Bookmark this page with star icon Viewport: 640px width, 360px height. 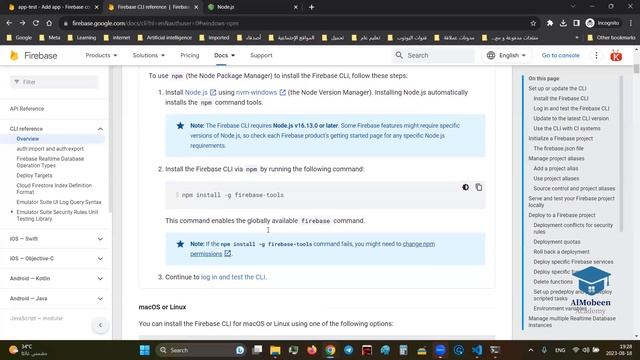(x=533, y=23)
